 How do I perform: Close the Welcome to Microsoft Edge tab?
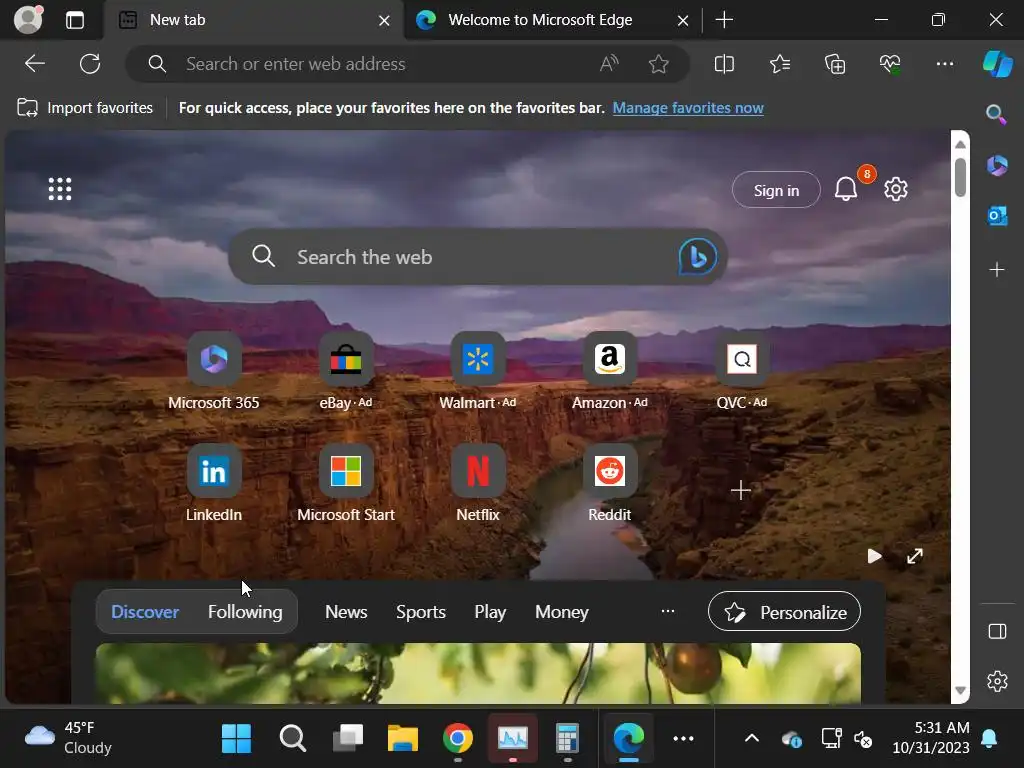pyautogui.click(x=682, y=21)
